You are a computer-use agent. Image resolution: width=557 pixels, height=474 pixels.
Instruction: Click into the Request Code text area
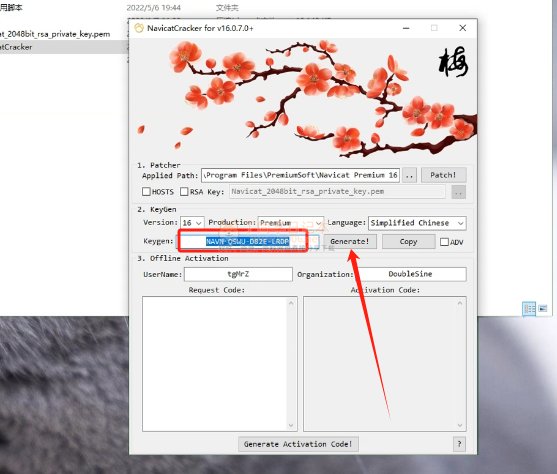(215, 364)
